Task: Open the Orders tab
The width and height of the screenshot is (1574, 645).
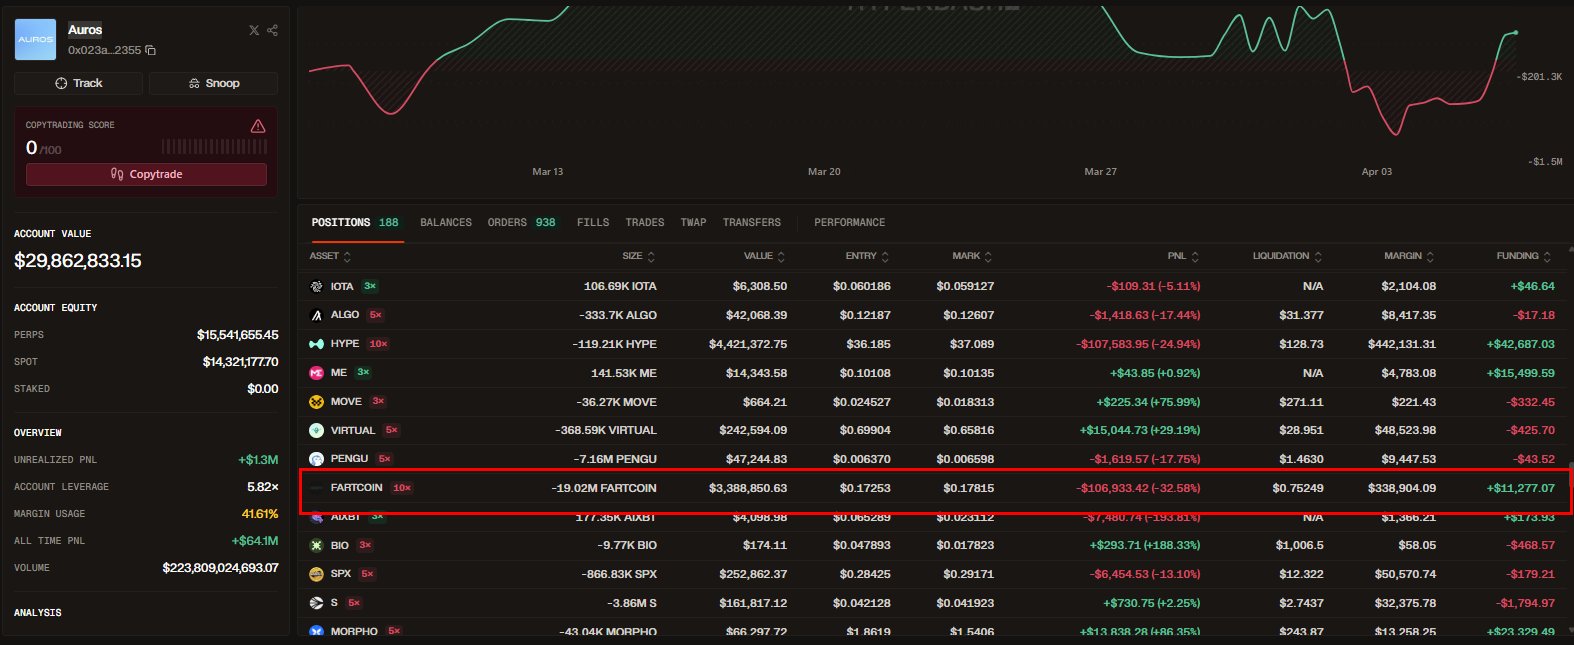Action: [520, 222]
